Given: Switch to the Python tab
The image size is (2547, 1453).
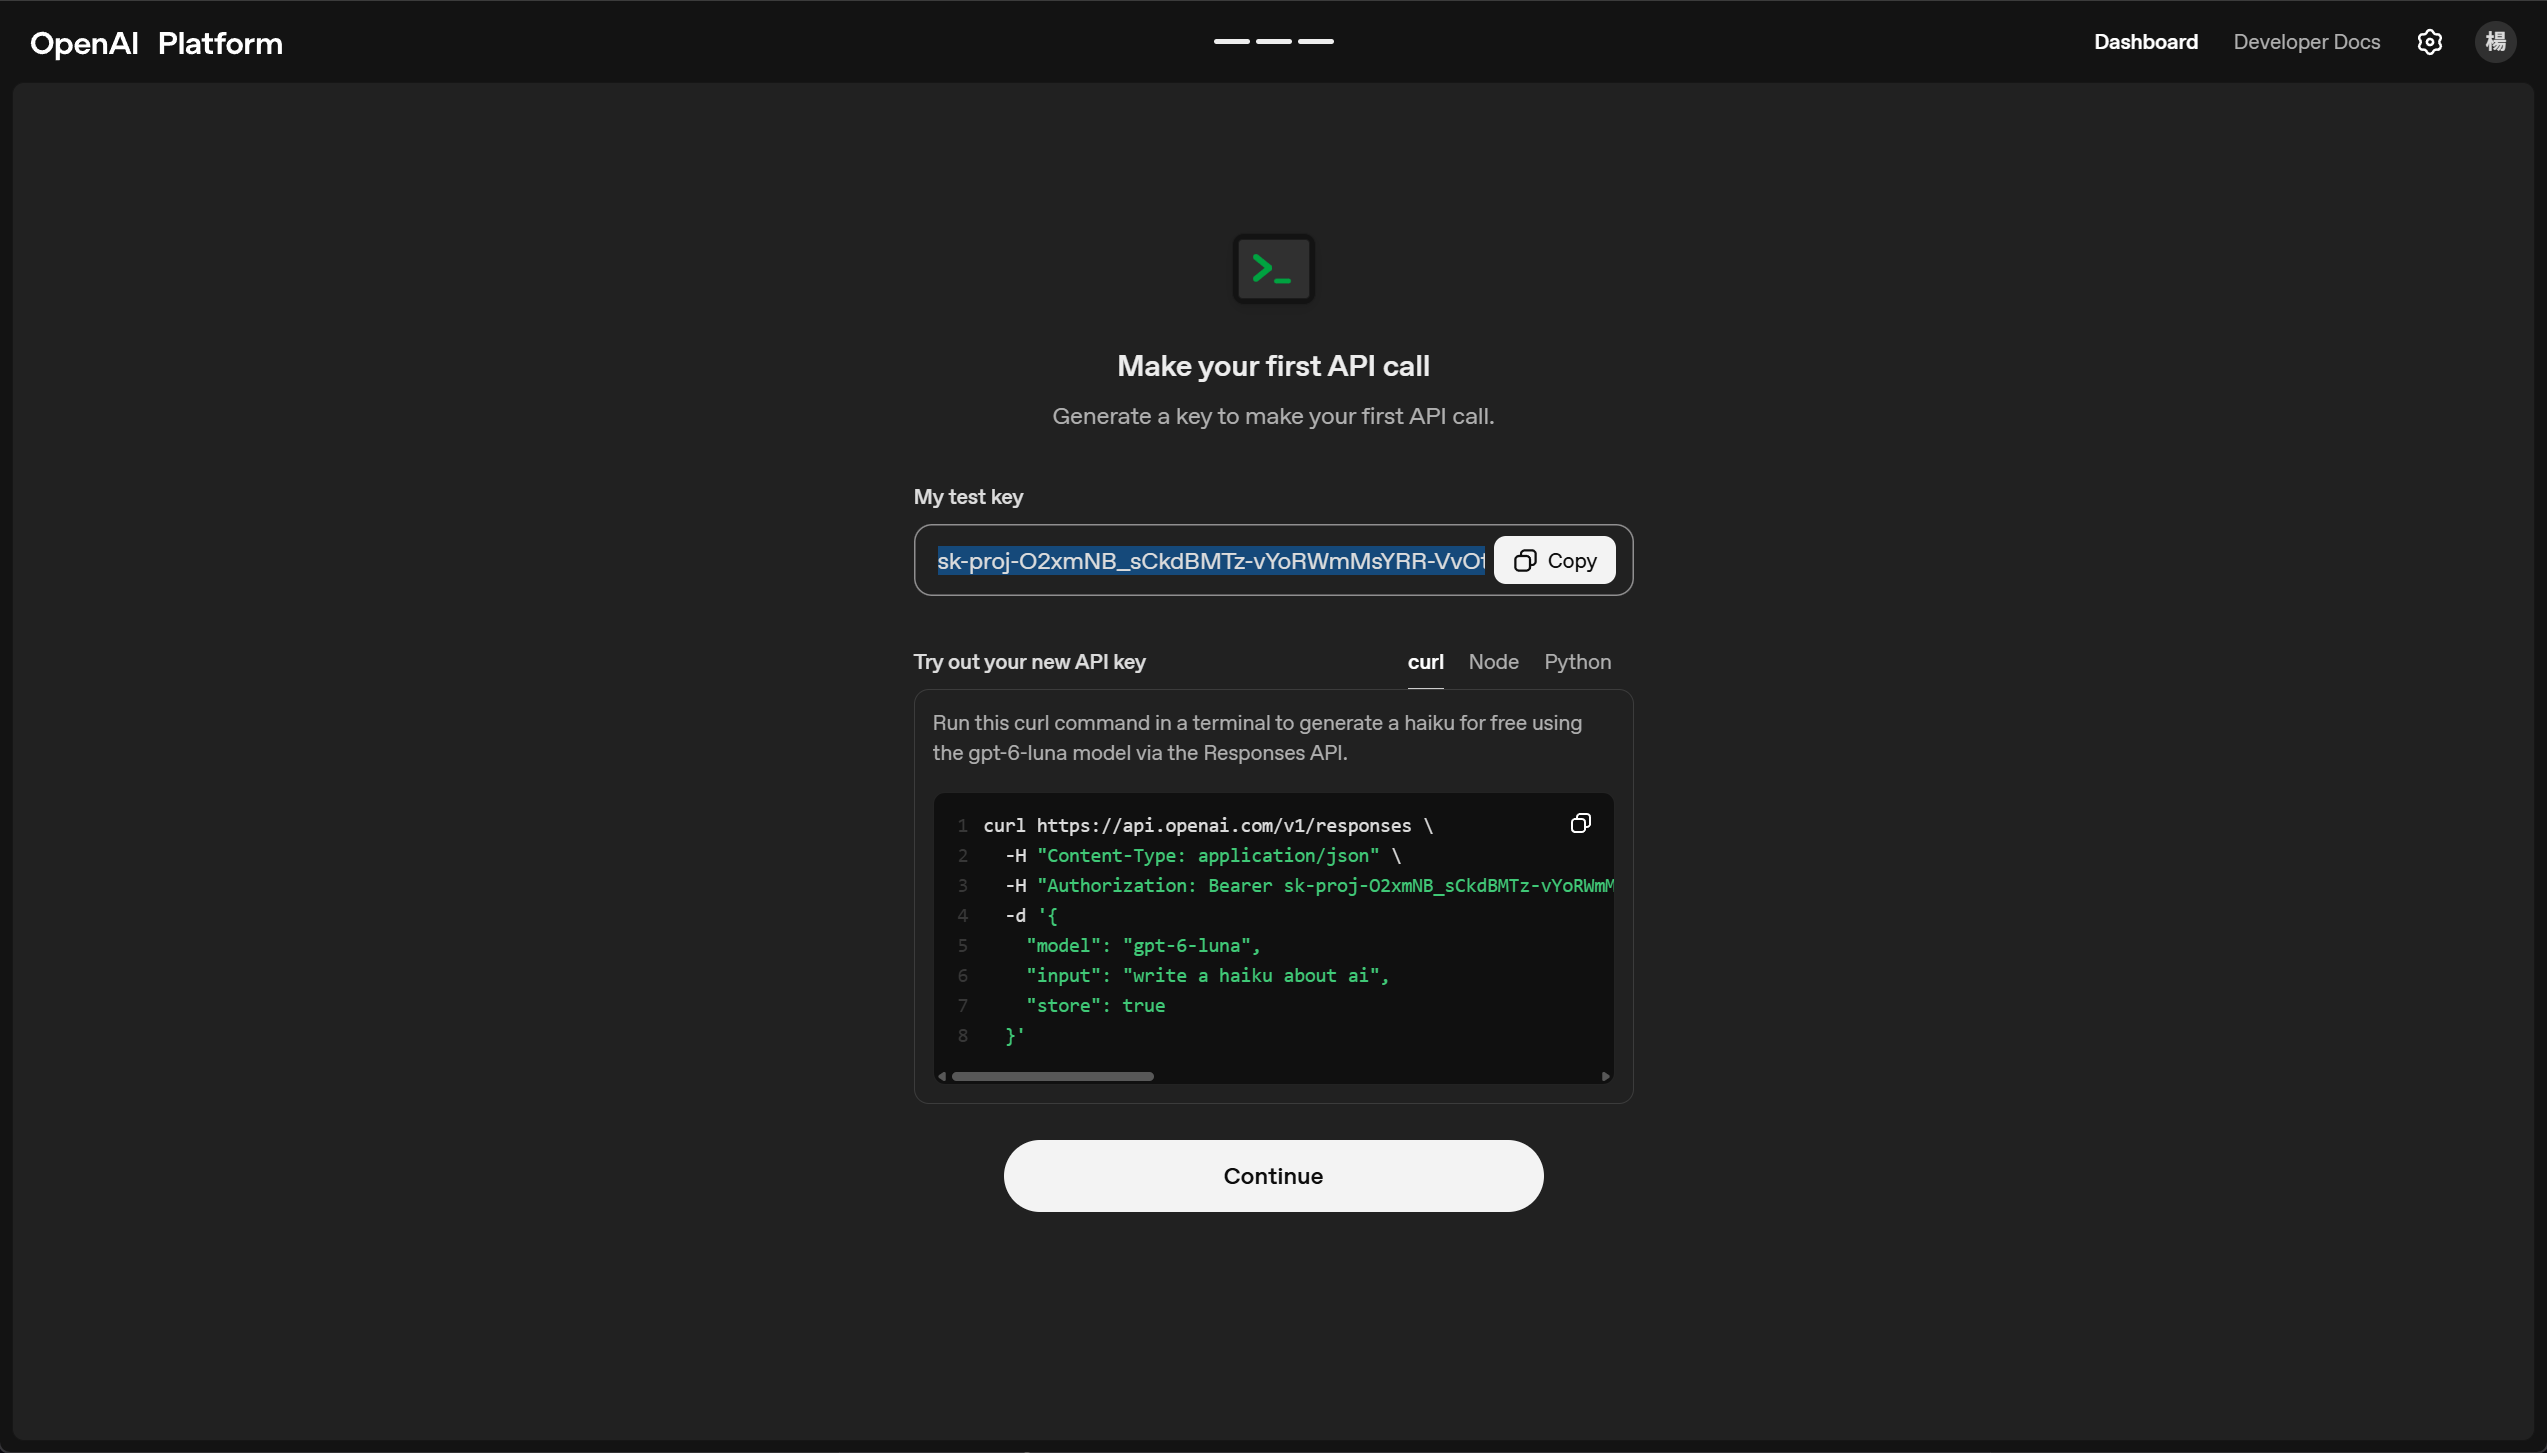Looking at the screenshot, I should tap(1577, 662).
